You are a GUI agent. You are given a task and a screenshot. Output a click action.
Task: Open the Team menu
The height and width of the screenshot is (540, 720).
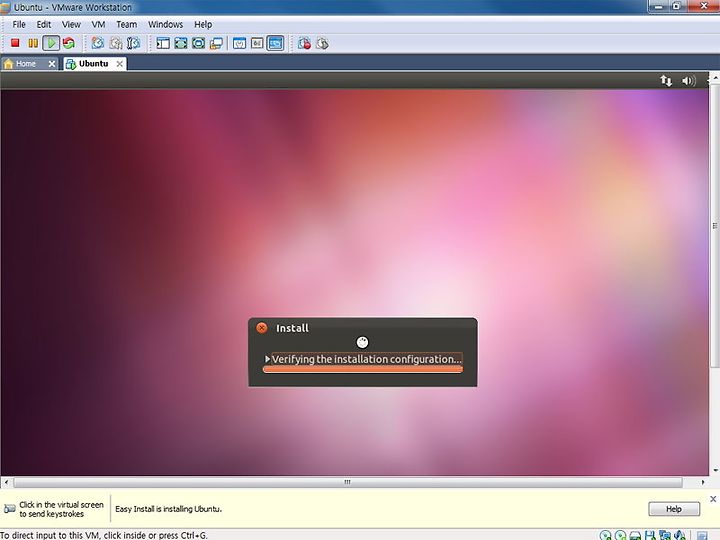click(x=126, y=24)
